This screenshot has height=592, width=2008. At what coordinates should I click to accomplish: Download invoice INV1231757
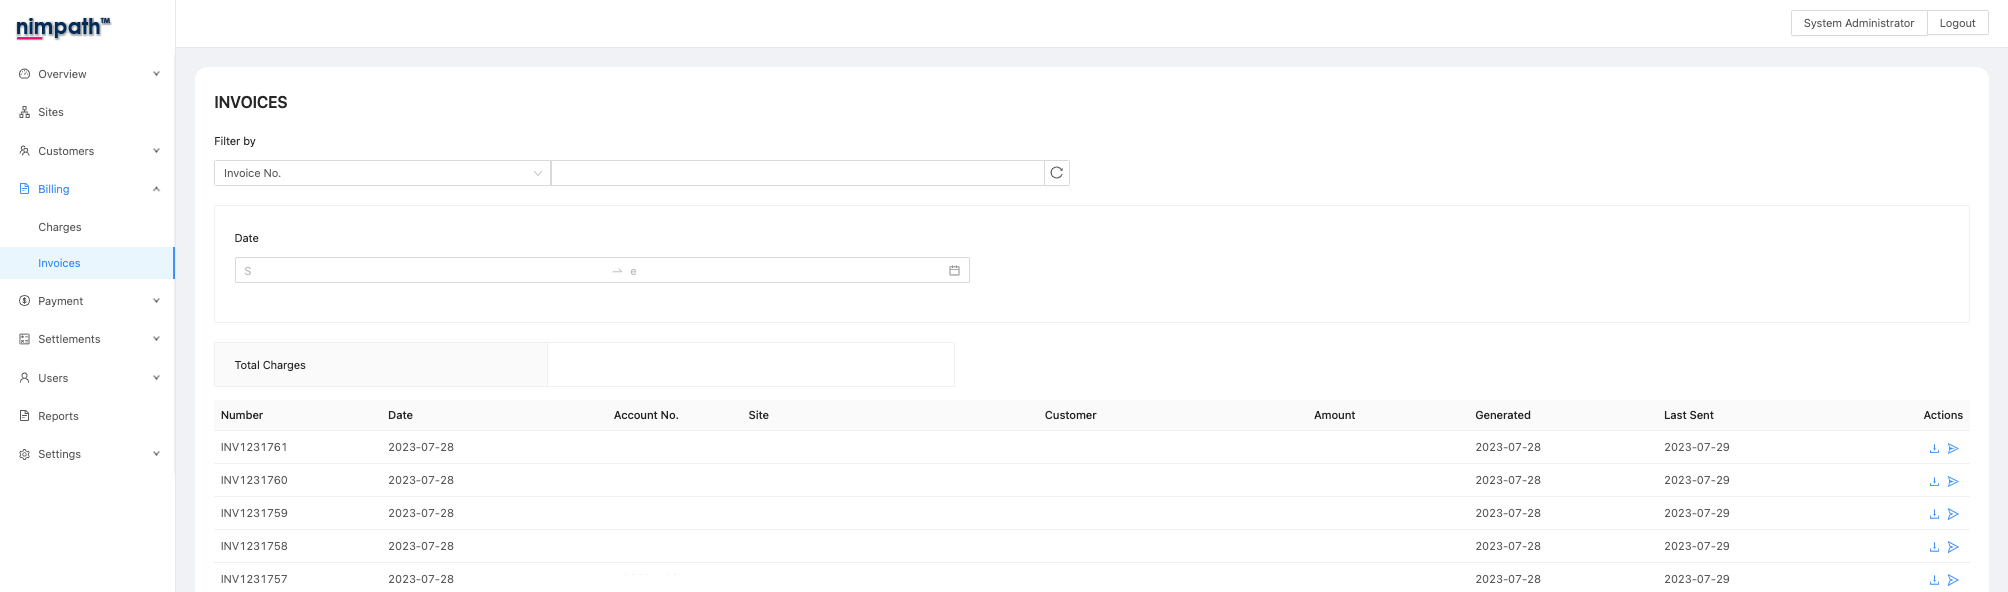(x=1934, y=580)
